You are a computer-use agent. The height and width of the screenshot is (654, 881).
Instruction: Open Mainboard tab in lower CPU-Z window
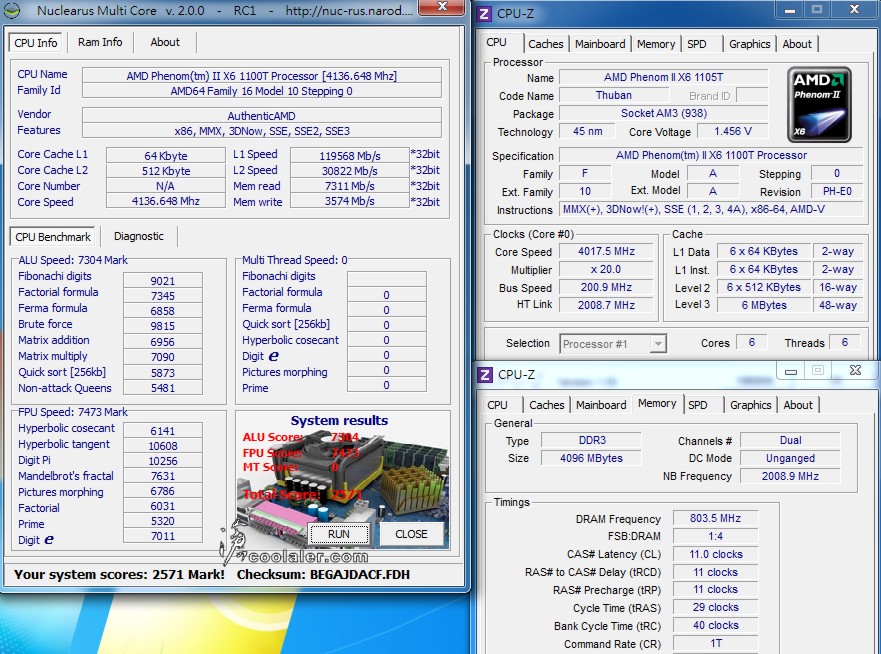coord(601,405)
